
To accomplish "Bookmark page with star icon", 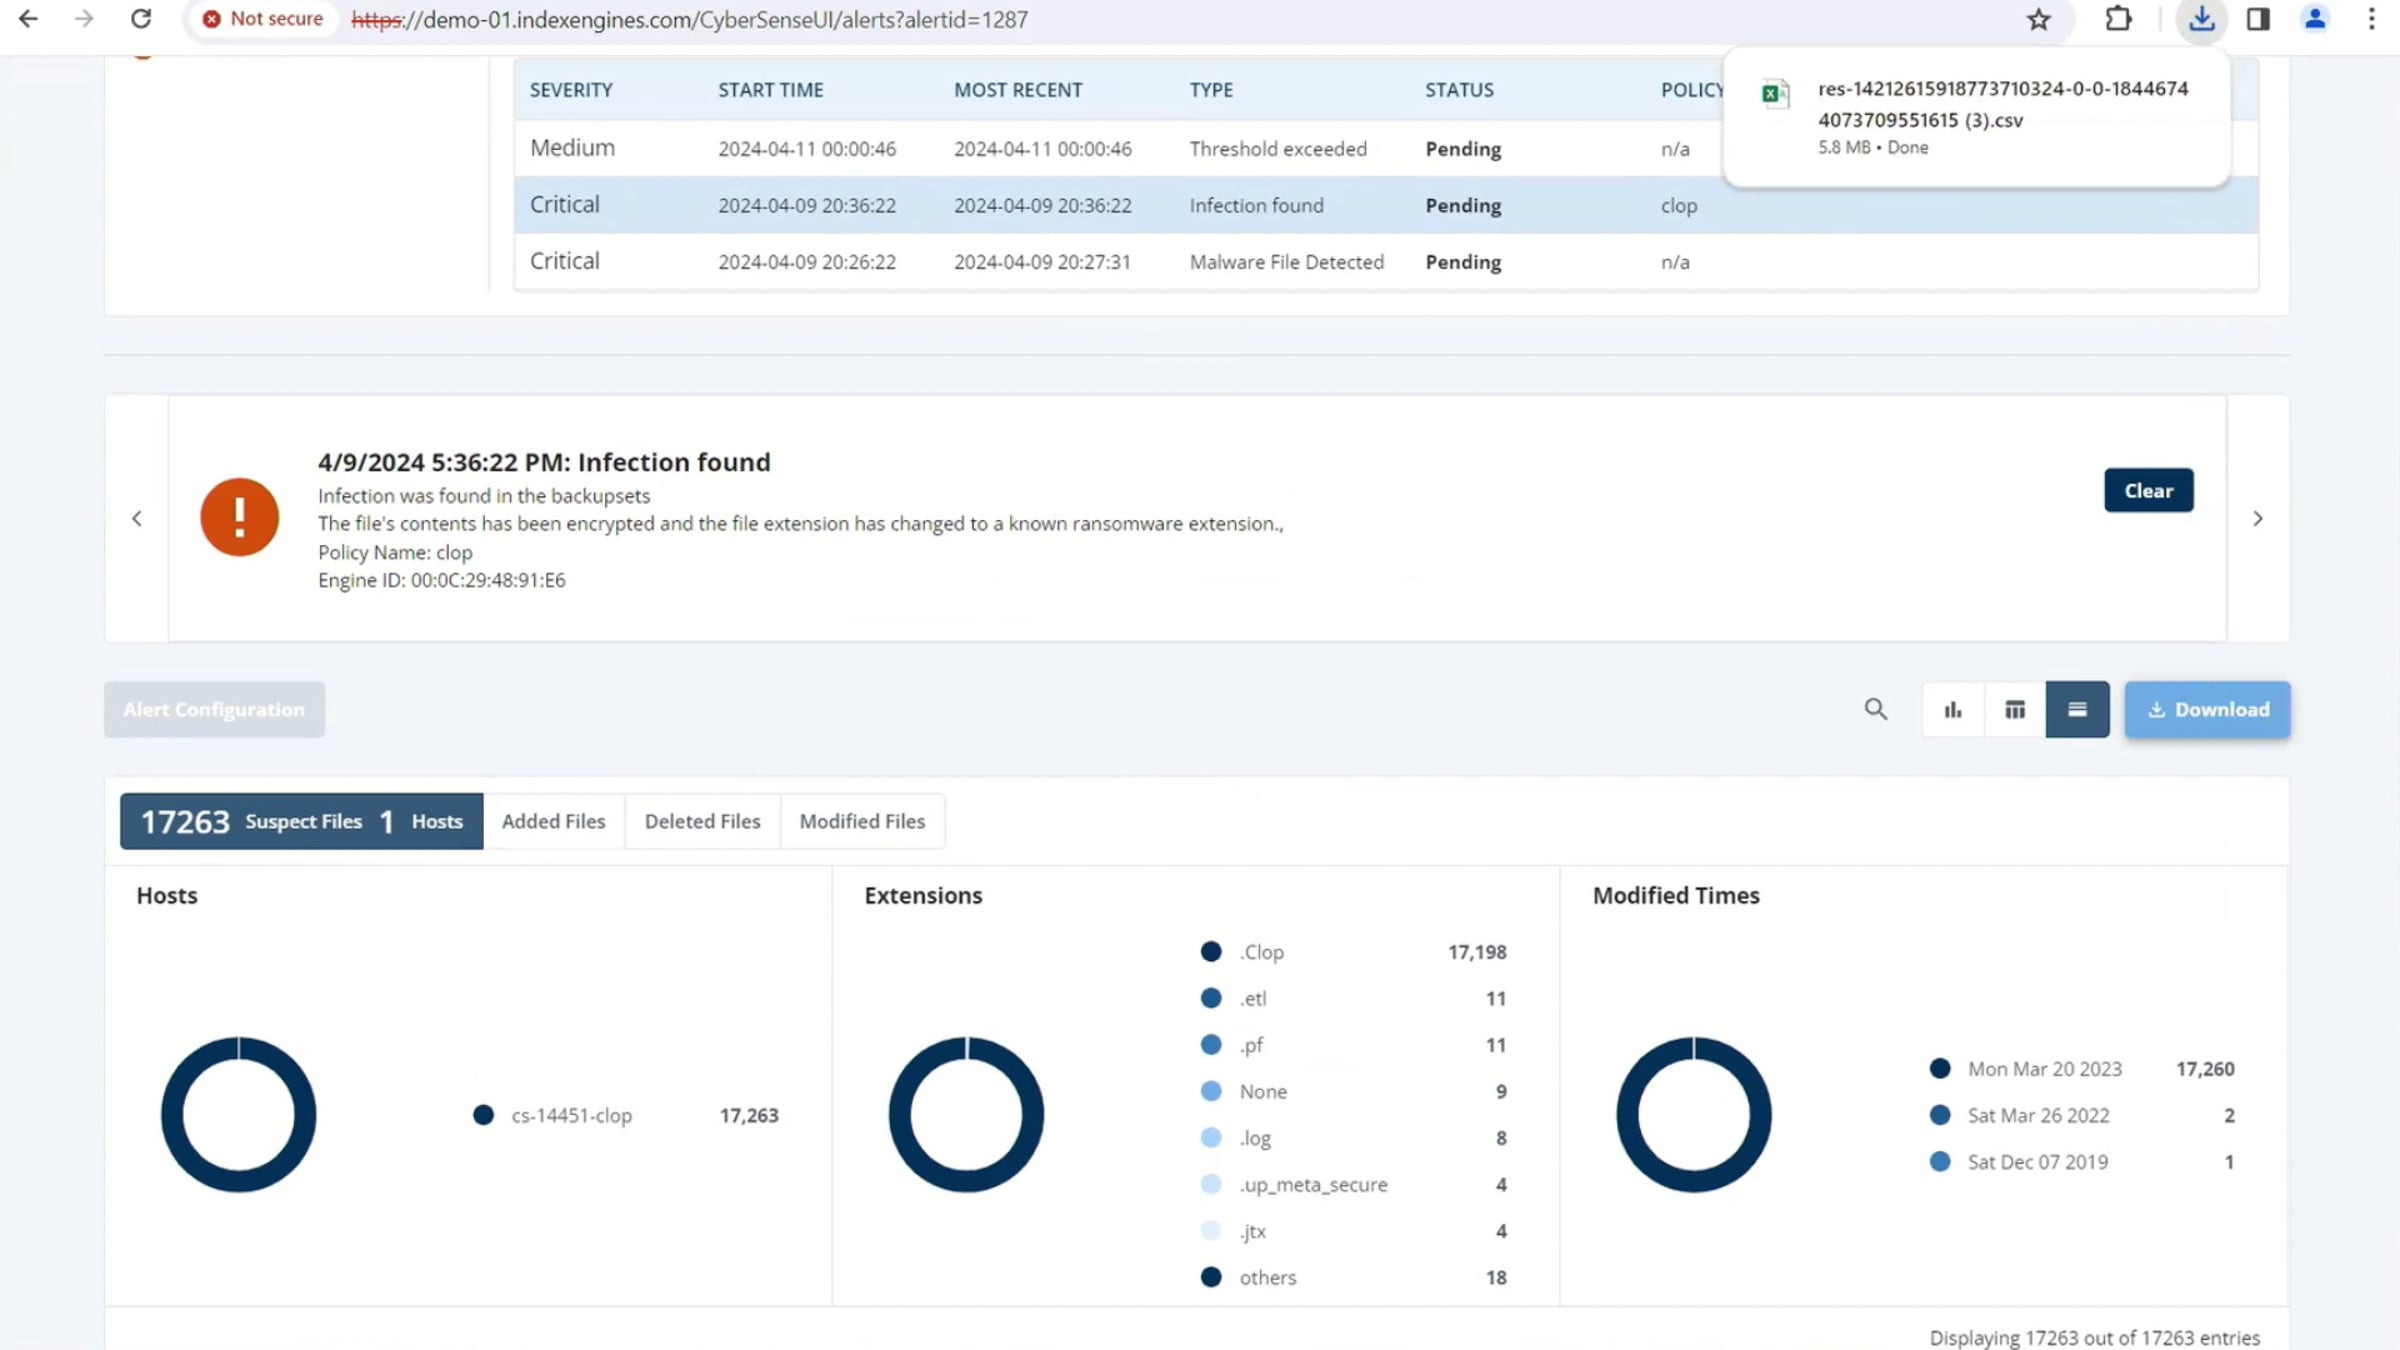I will coord(2038,19).
